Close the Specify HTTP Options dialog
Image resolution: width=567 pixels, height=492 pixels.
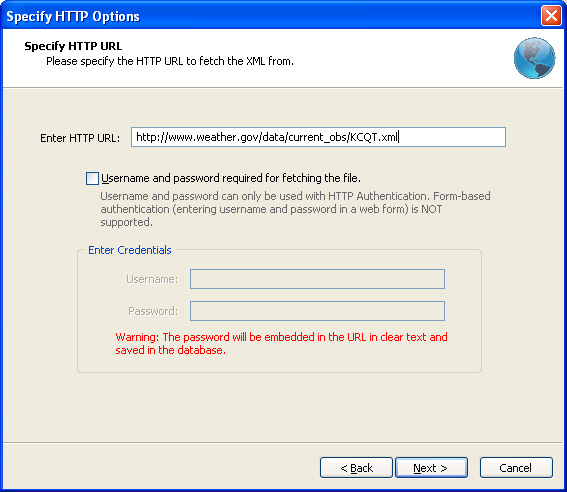(x=551, y=16)
